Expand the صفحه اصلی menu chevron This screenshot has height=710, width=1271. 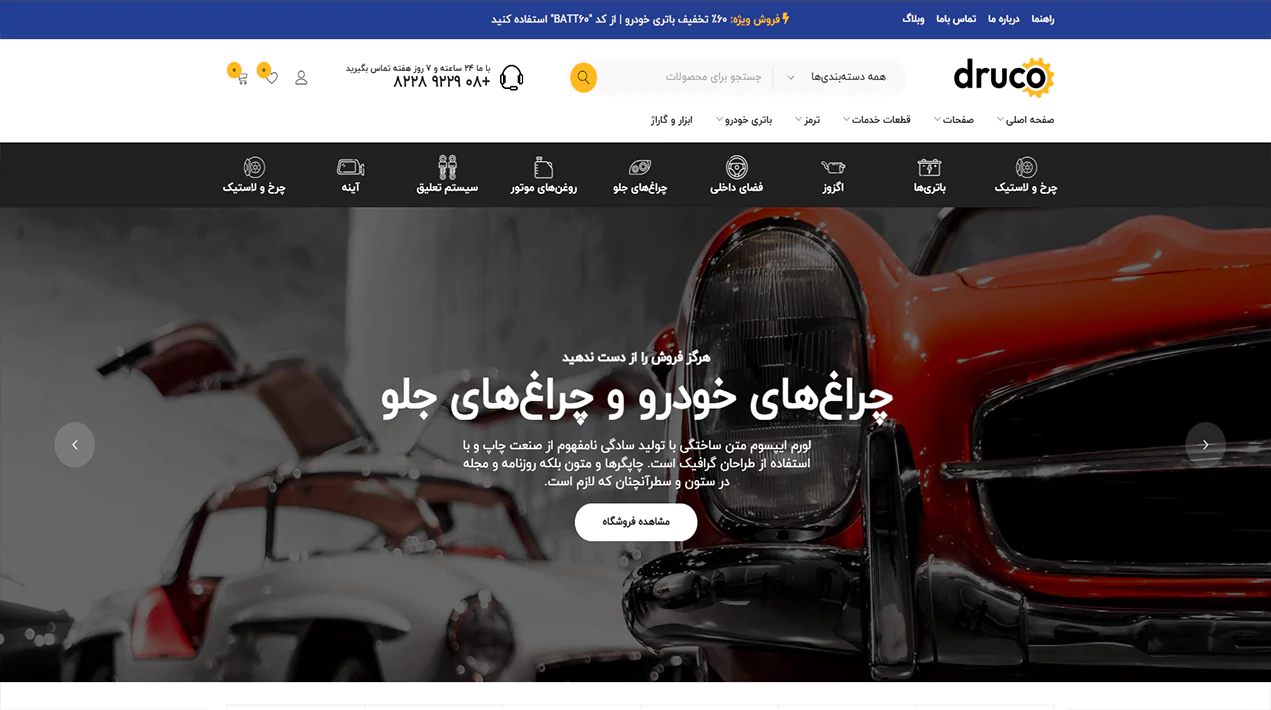coord(1000,120)
